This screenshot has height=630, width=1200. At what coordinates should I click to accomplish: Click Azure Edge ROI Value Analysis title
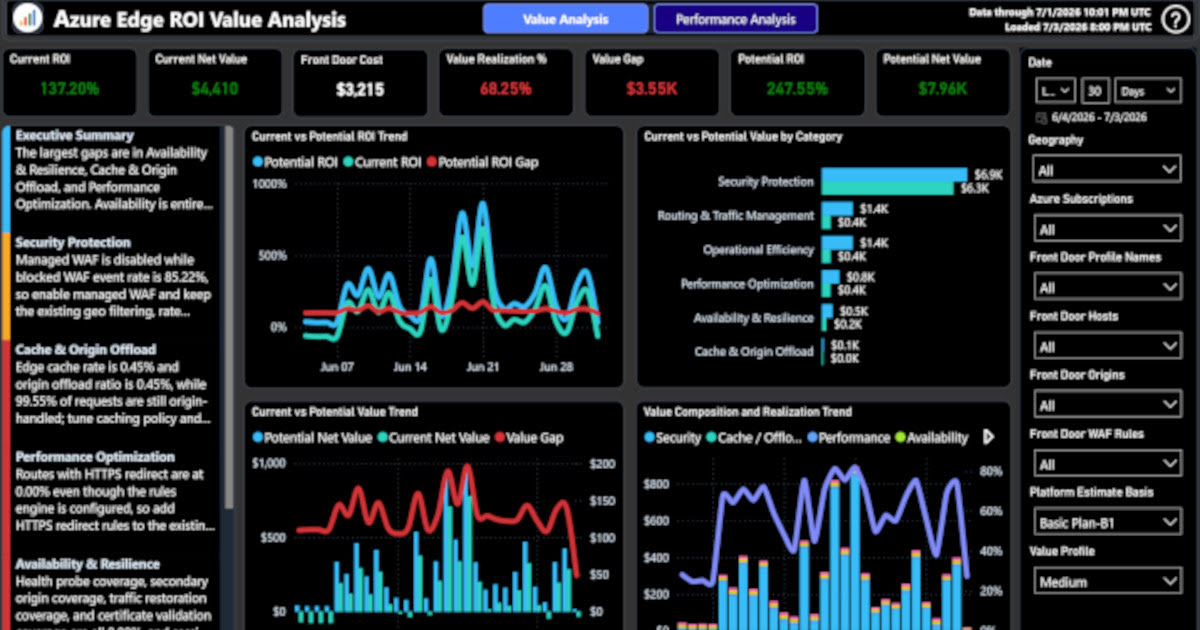pos(200,19)
